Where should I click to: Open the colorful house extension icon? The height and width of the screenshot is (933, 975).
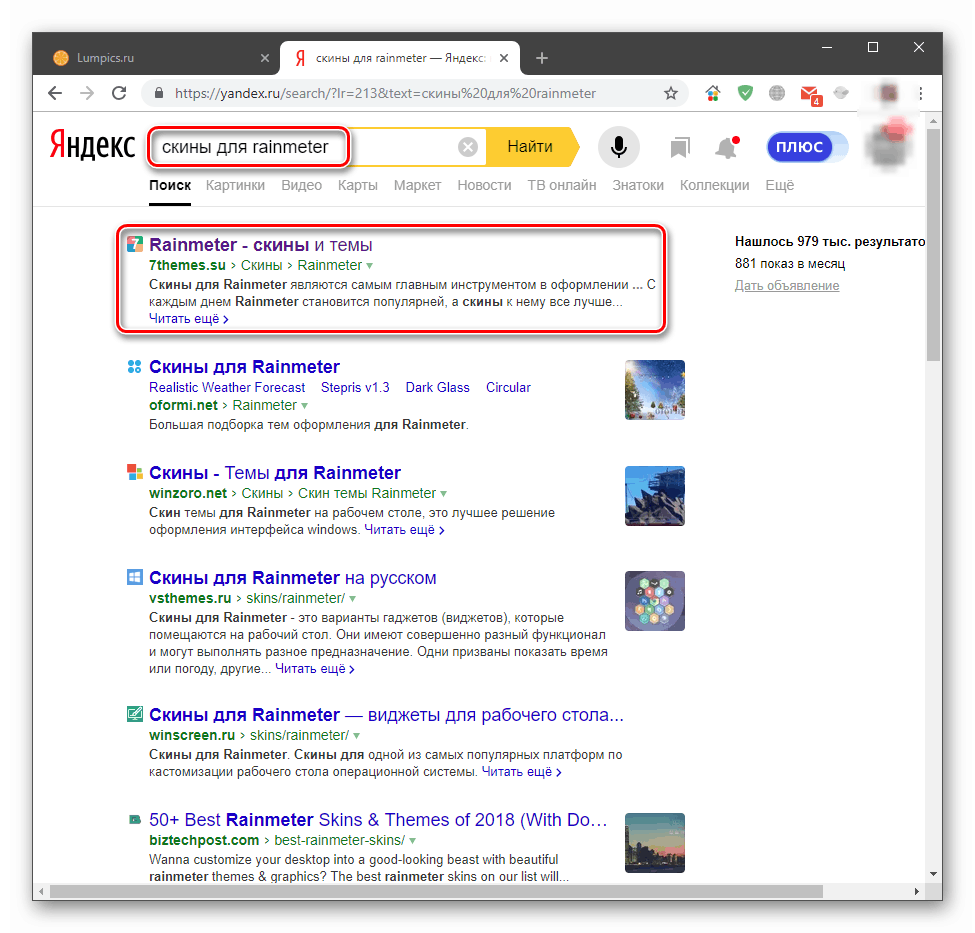tap(713, 93)
